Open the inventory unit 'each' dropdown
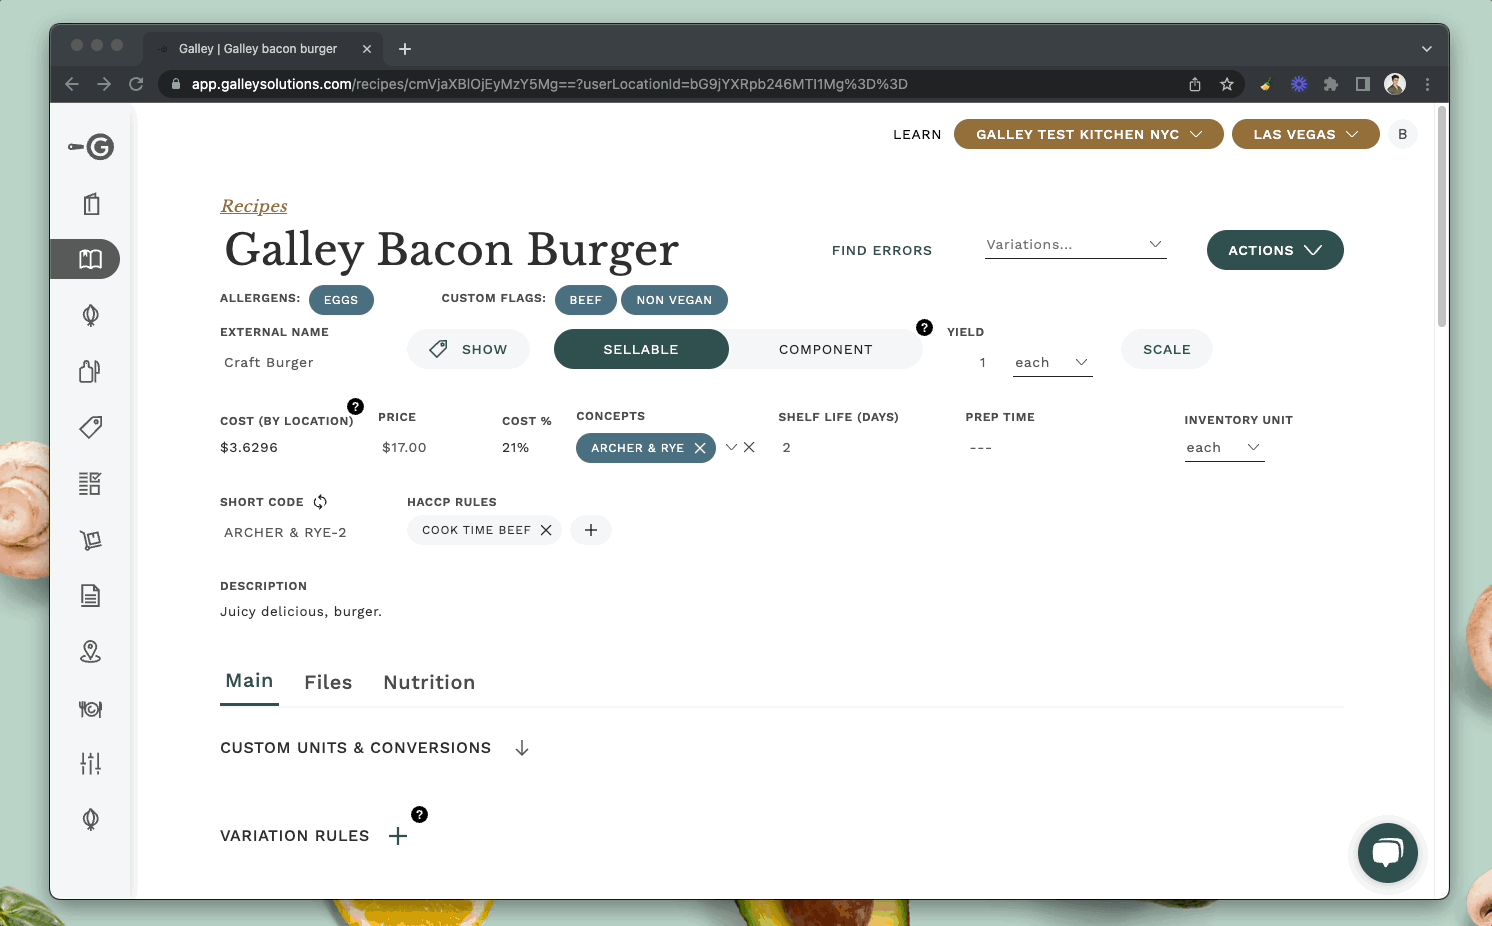Screen dimensions: 1492x926 pyautogui.click(x=1223, y=447)
